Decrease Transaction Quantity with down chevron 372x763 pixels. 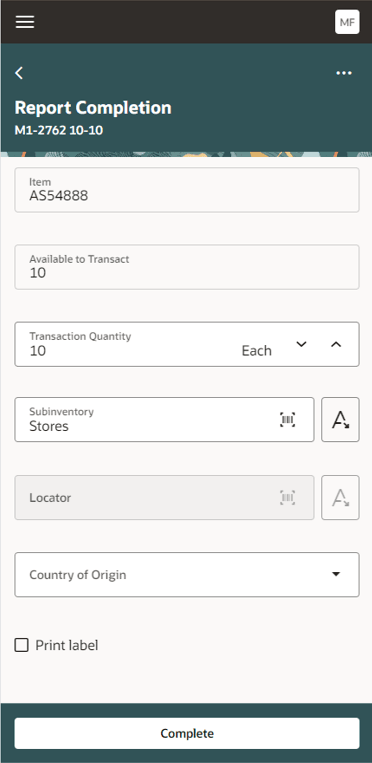click(302, 344)
